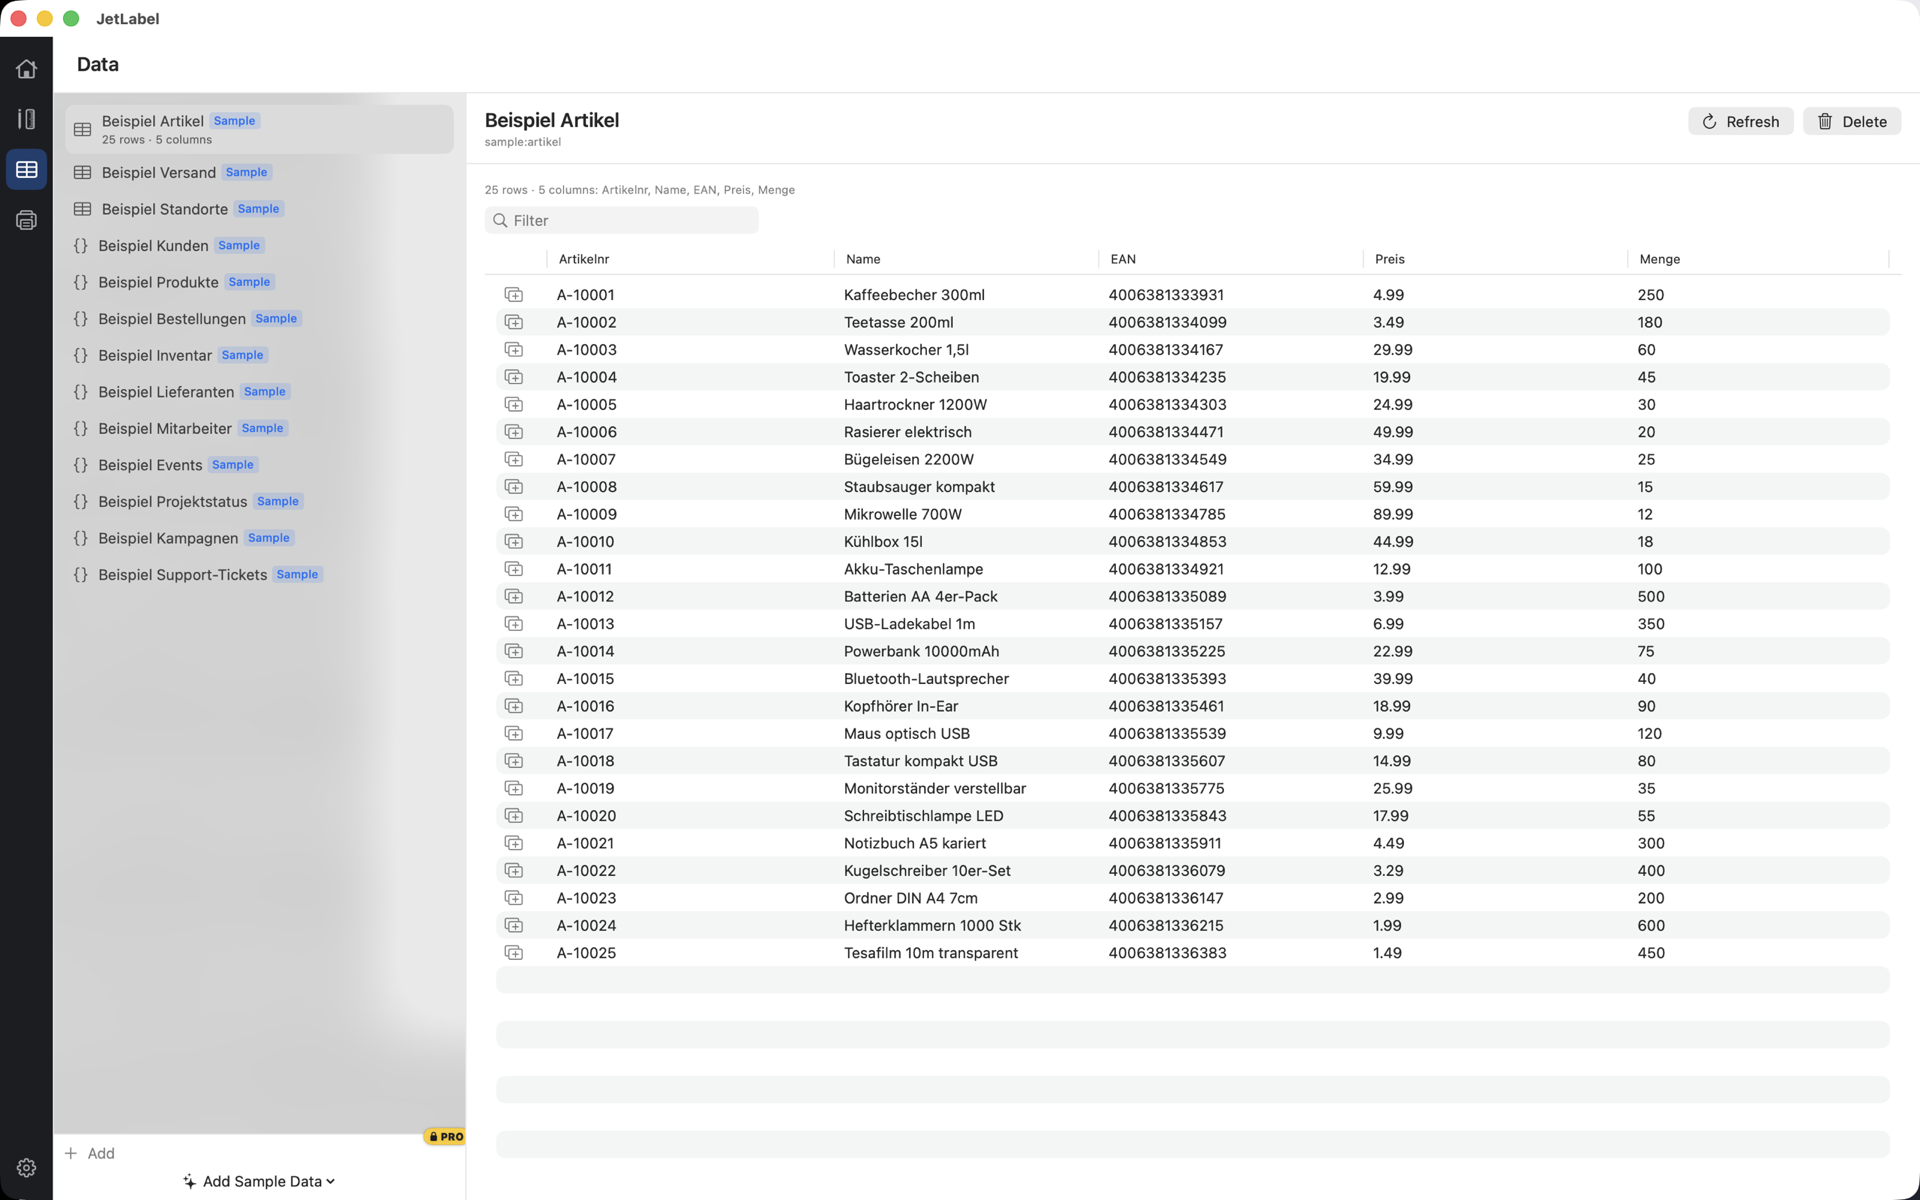The image size is (1920, 1200).
Task: Click Add to create a data source
Action: [x=90, y=1153]
